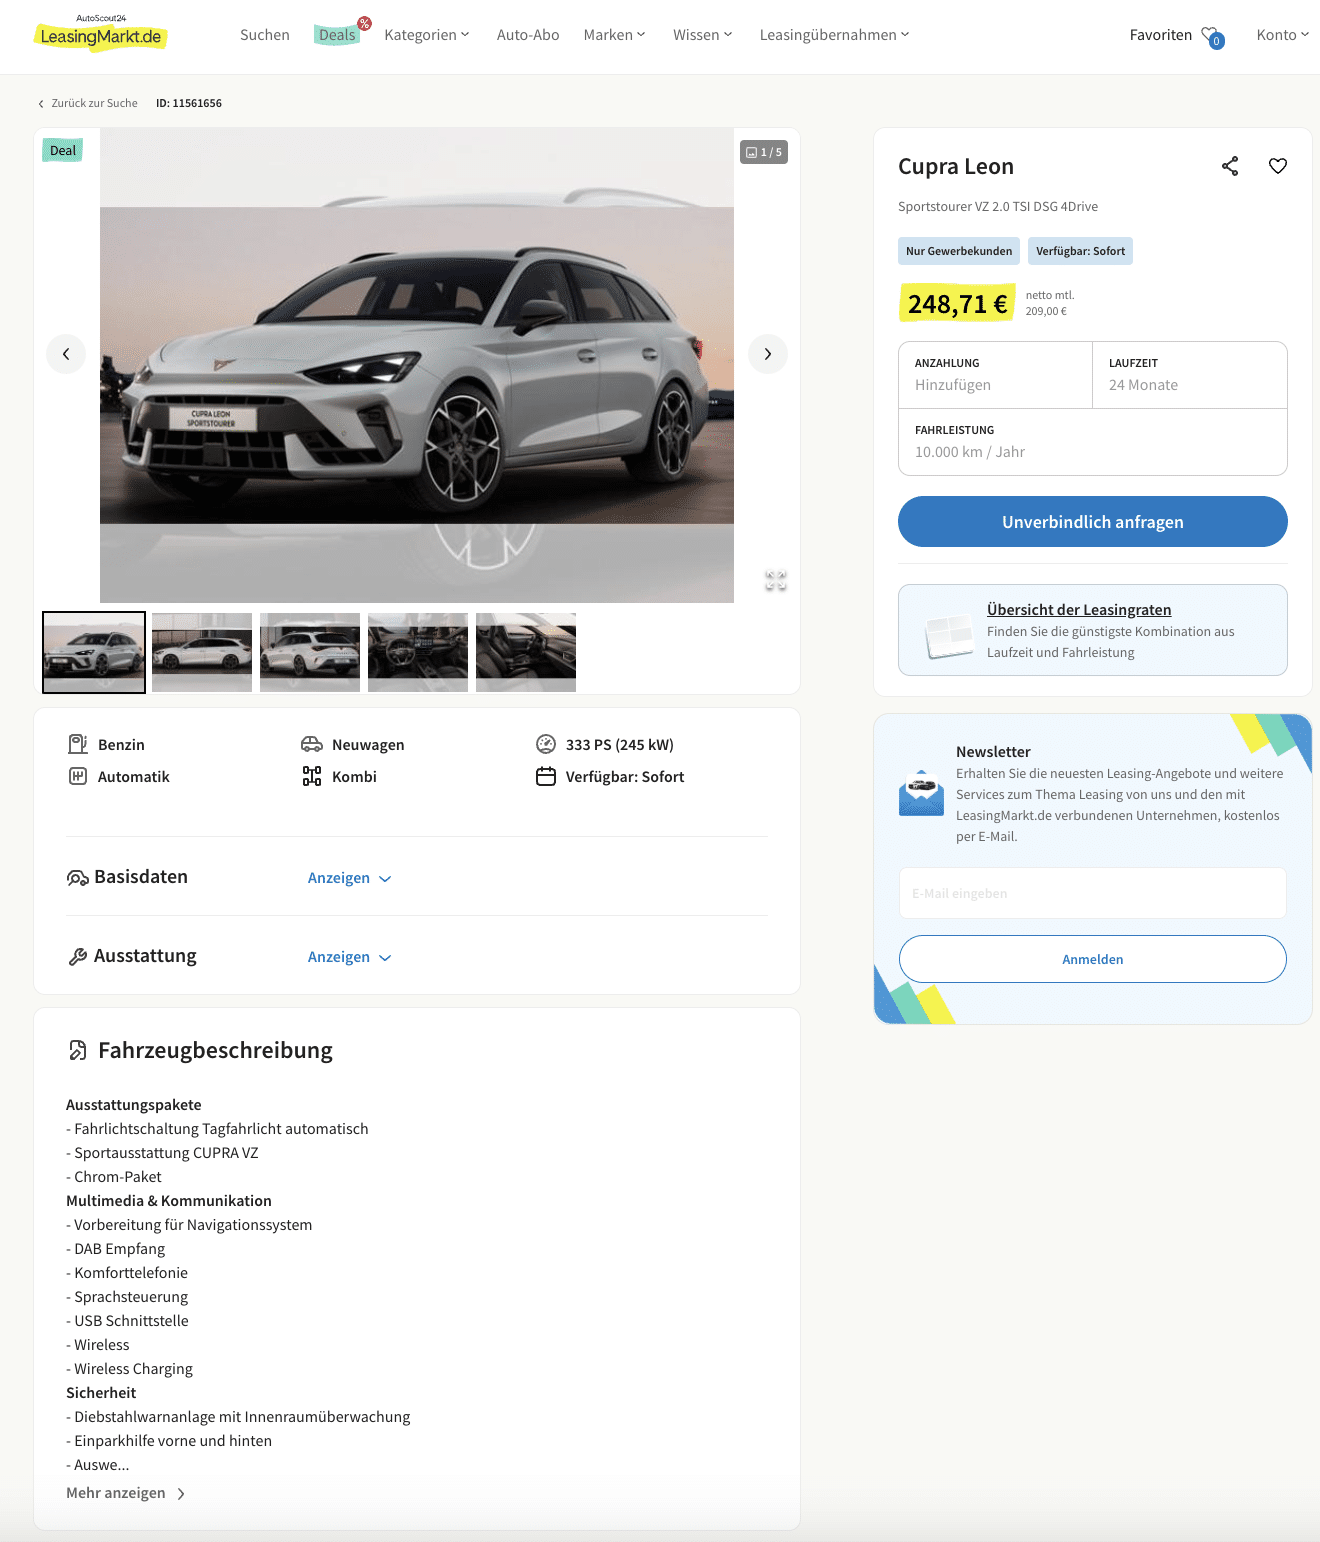Open the Deals menu item
The width and height of the screenshot is (1320, 1542).
pos(338,35)
